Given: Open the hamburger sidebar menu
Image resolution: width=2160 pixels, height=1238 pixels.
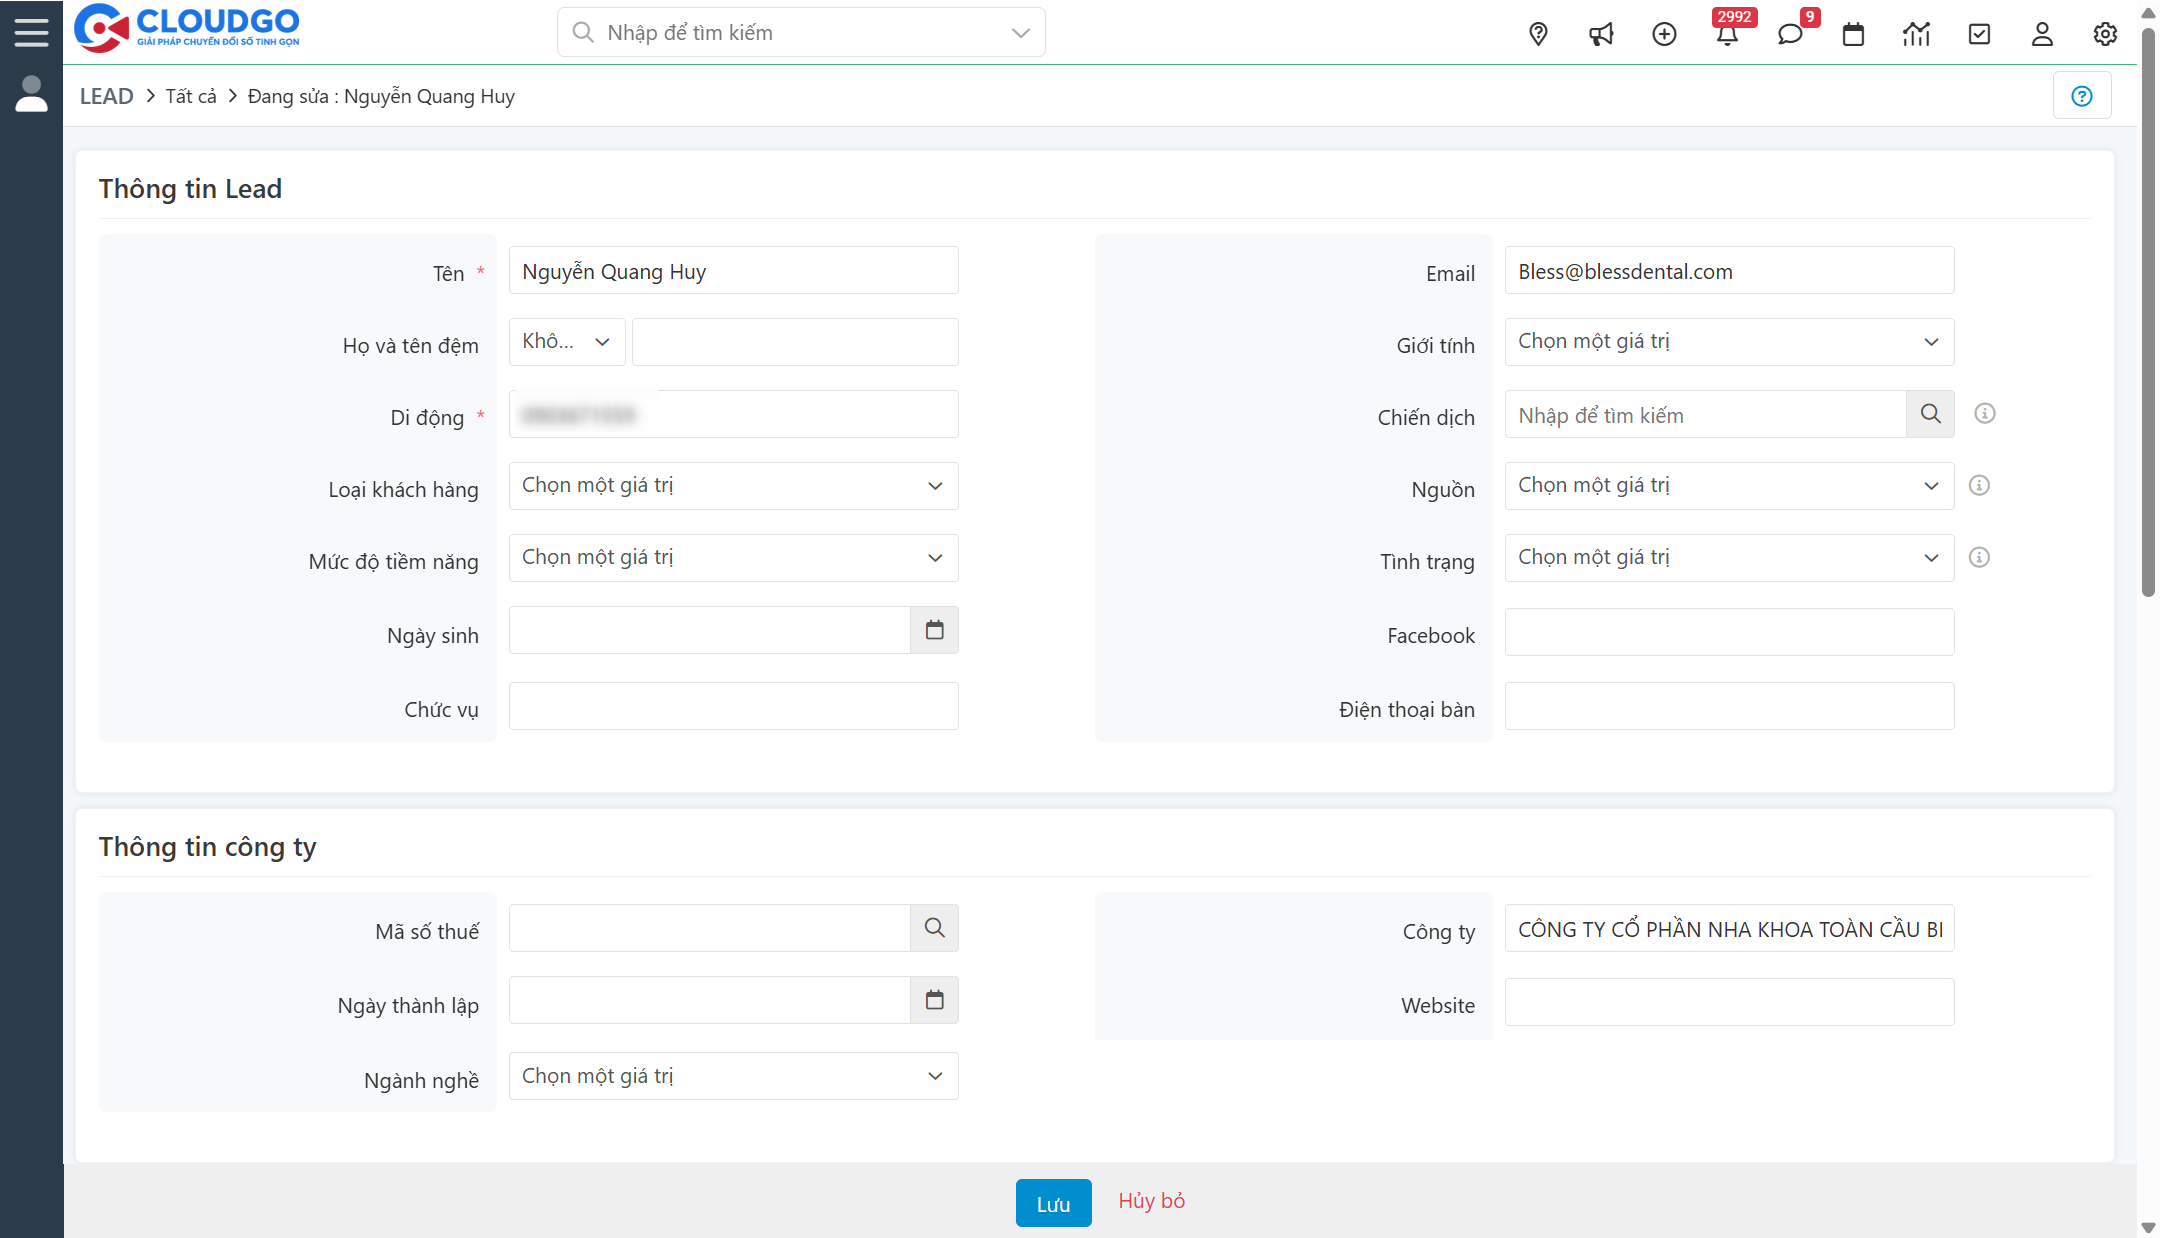Looking at the screenshot, I should point(31,32).
